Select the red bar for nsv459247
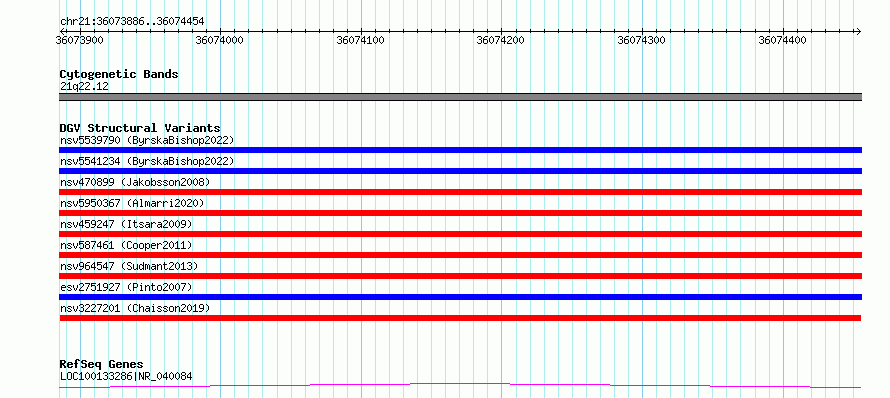The image size is (890, 398). [x=460, y=234]
